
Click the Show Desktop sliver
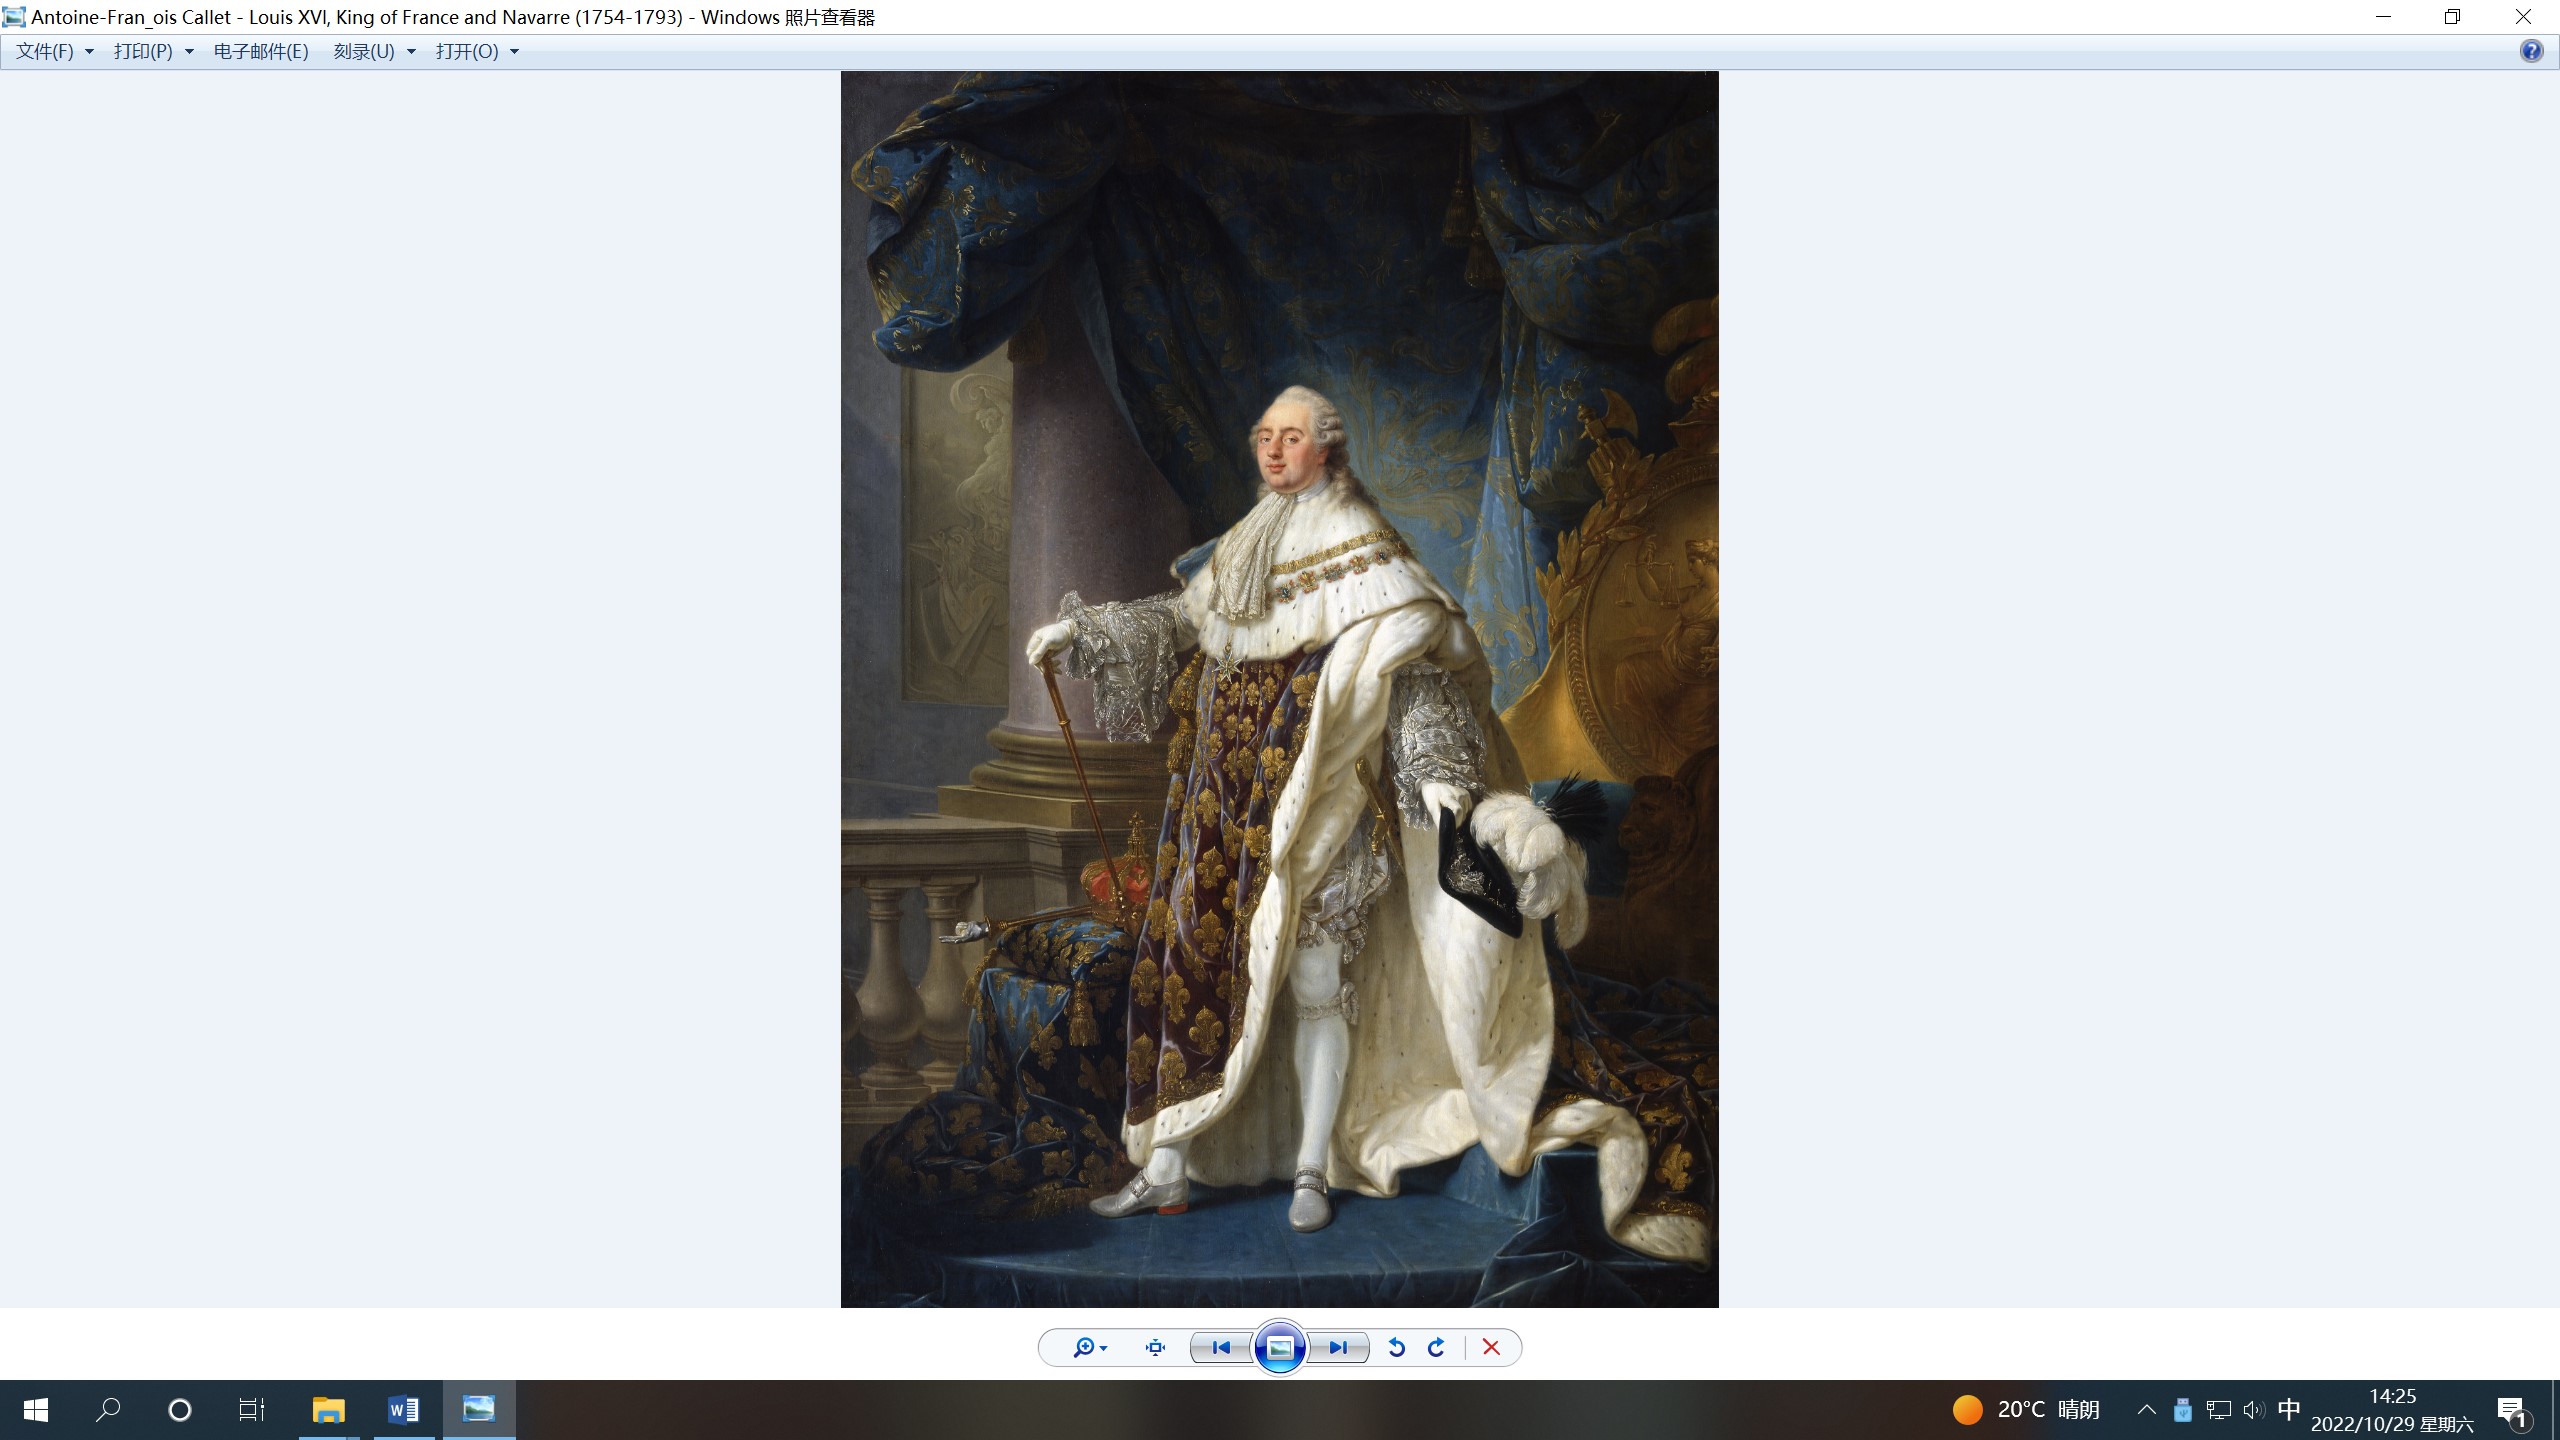point(2555,1410)
